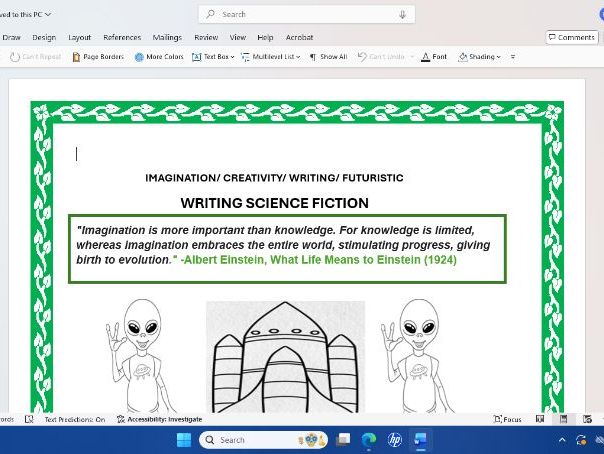
Task: Click the update sync tray icon
Action: pos(581,440)
